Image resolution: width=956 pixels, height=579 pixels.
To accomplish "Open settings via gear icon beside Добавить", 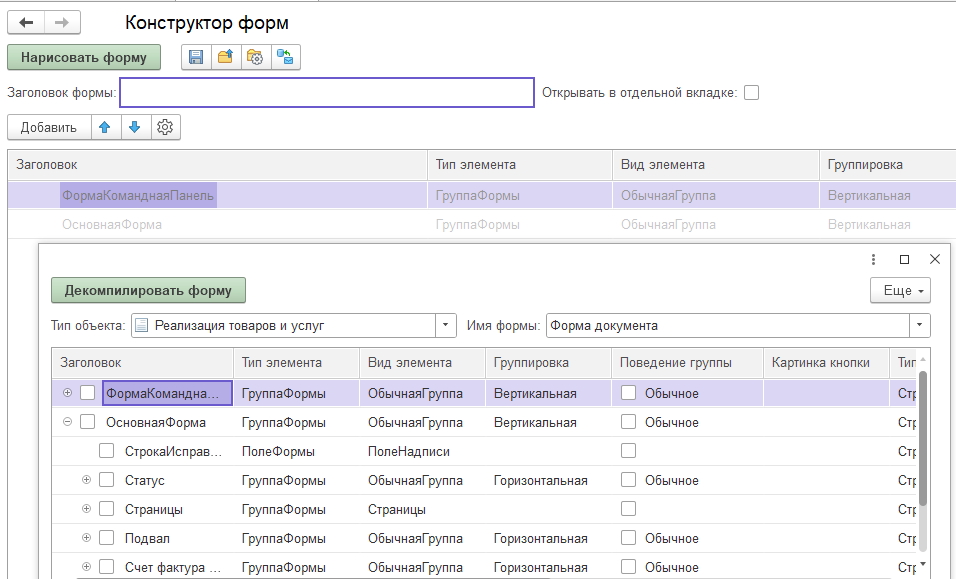I will [165, 127].
